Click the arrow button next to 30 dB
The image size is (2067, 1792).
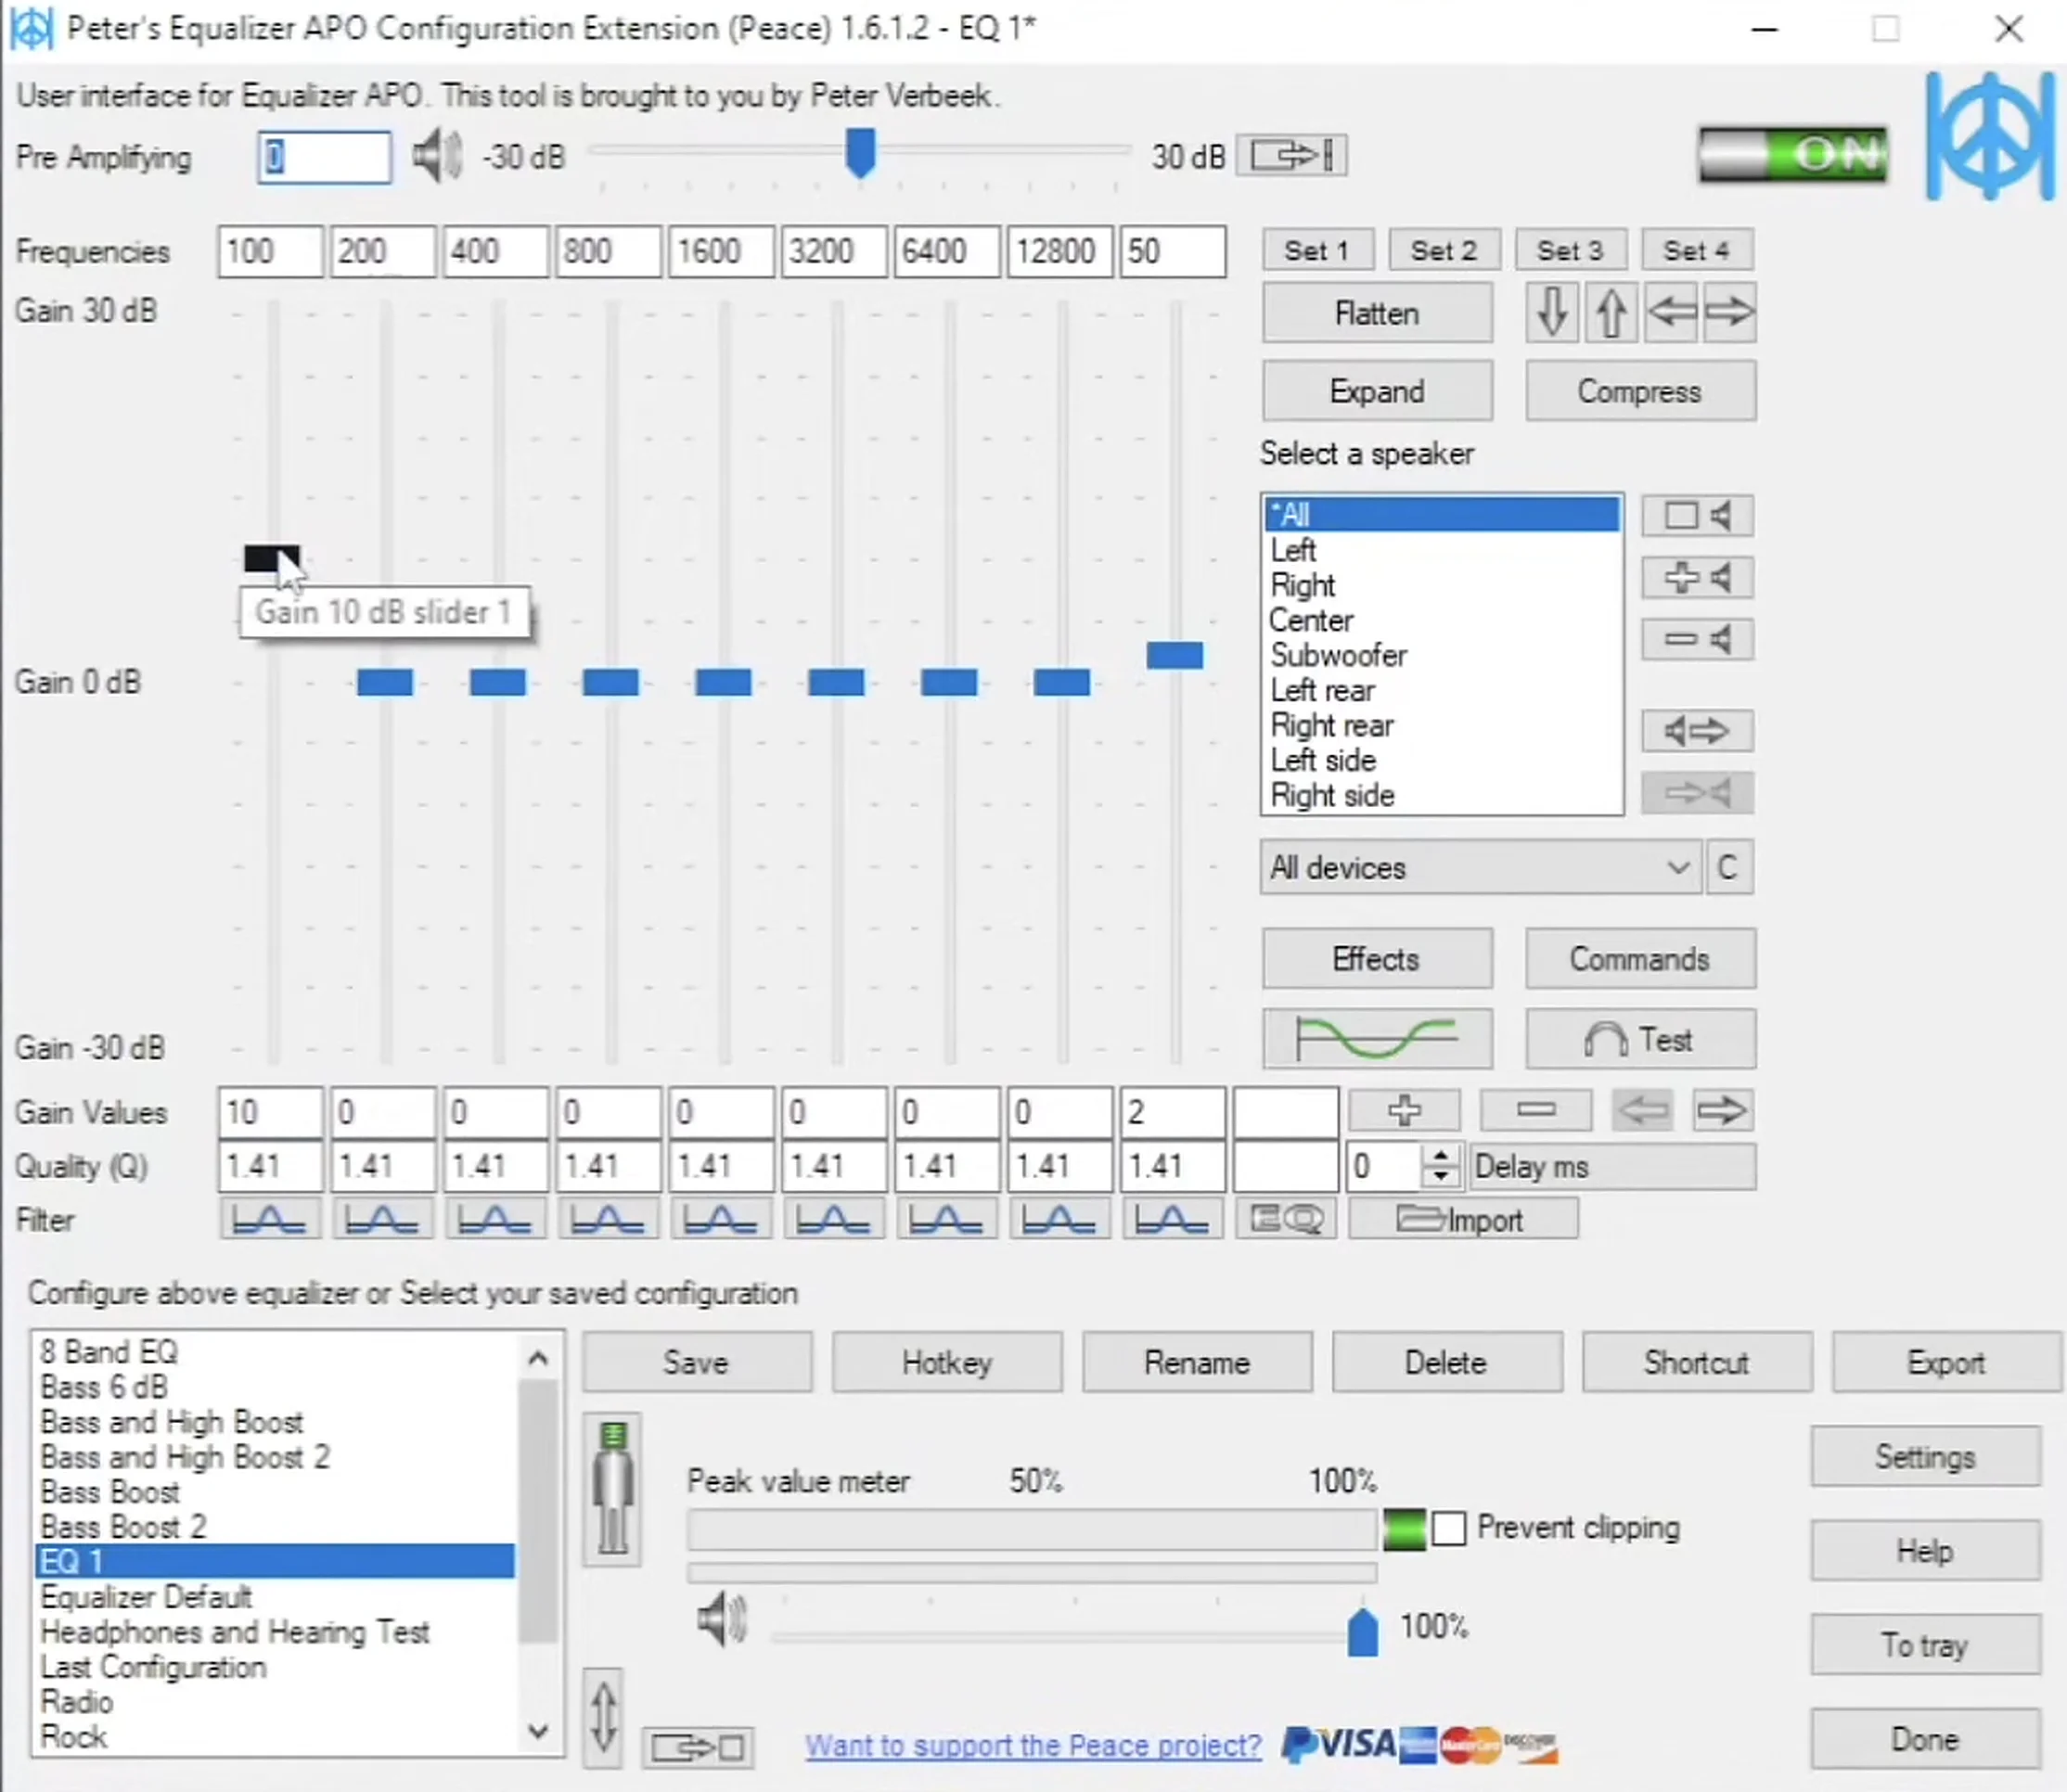(x=1291, y=156)
